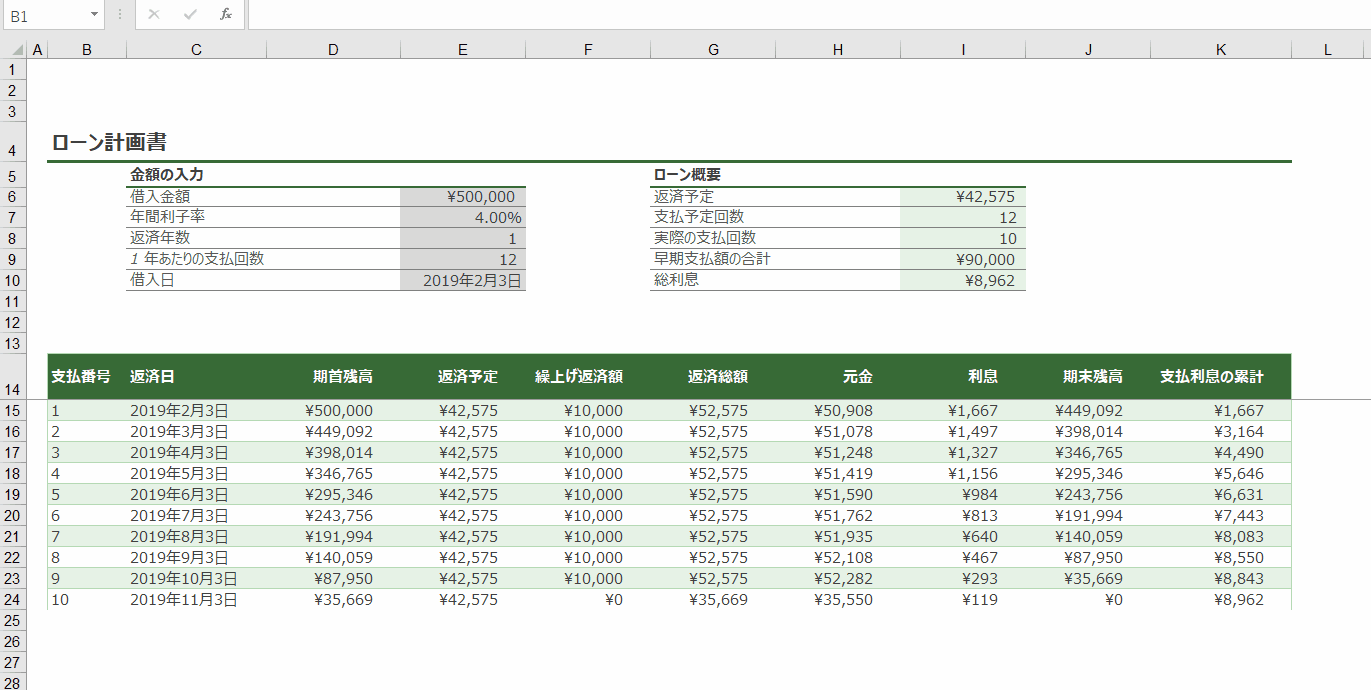Click the 1 年あたりの支払回数 label

click(197, 259)
